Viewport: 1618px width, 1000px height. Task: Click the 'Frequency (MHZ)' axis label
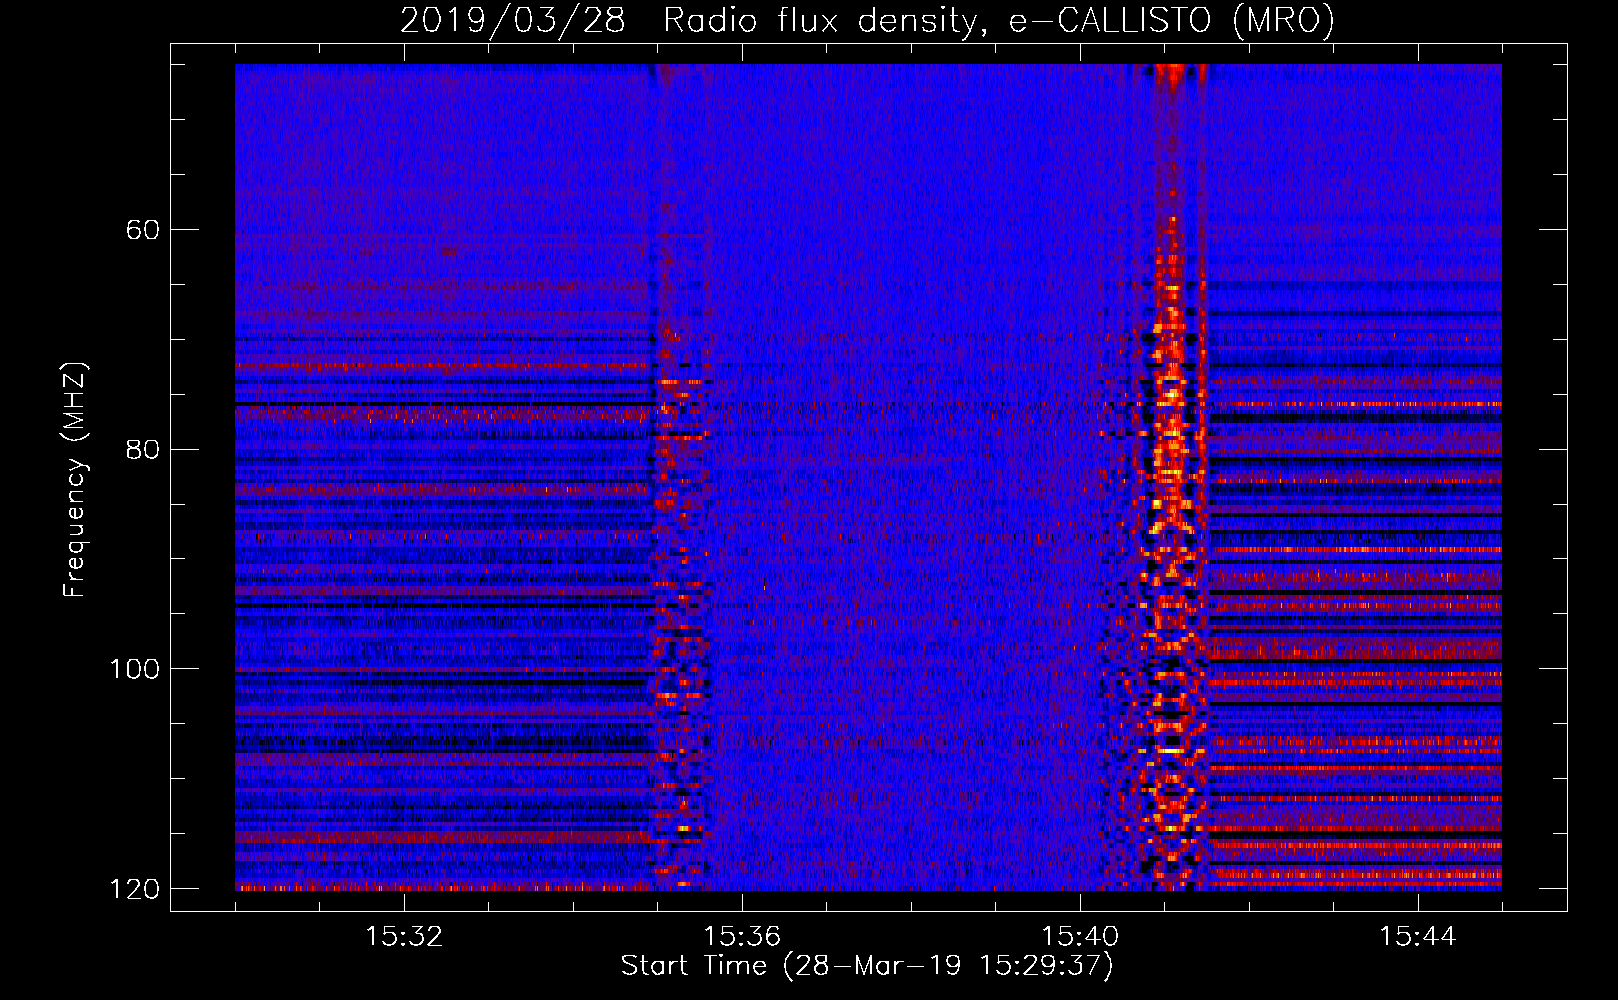click(75, 479)
